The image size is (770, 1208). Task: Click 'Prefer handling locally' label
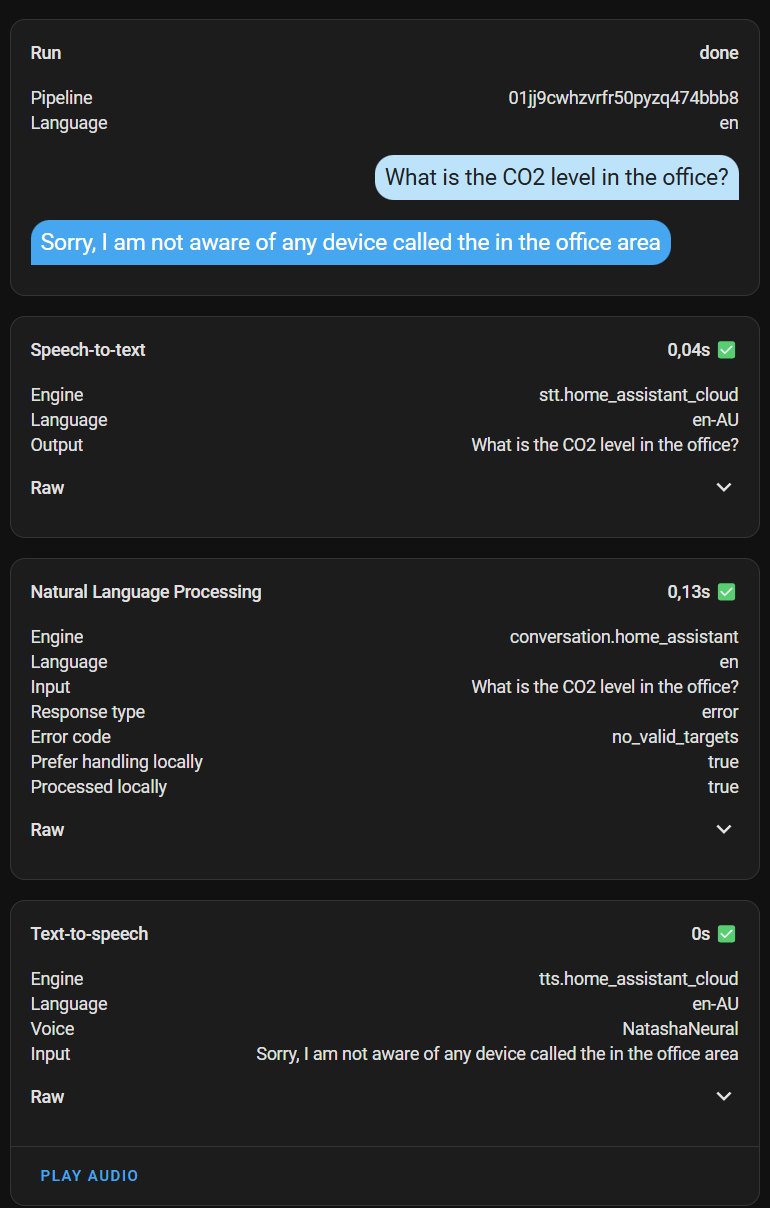(117, 762)
